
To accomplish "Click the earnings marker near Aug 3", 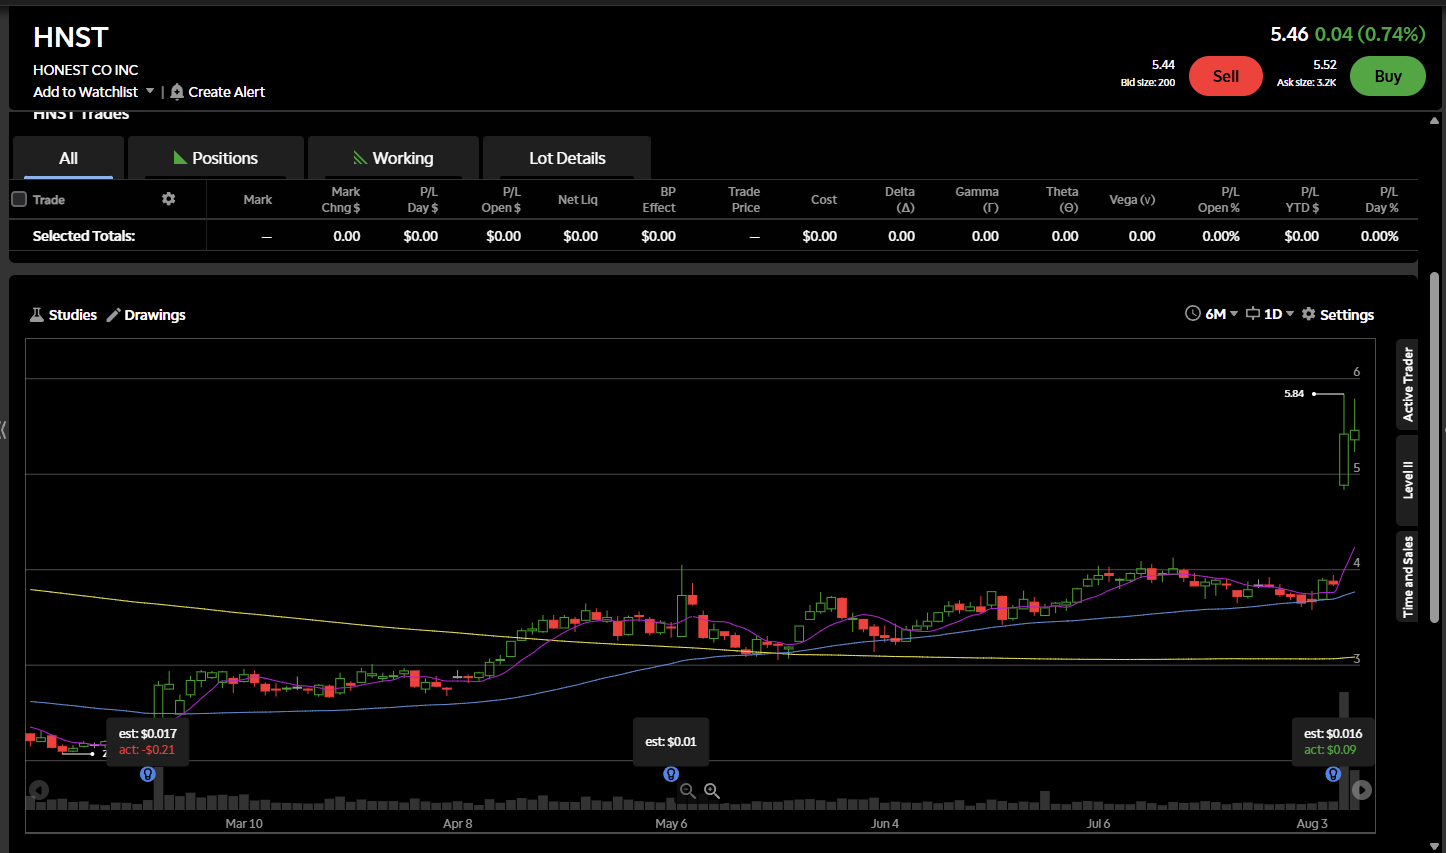I will pyautogui.click(x=1333, y=774).
